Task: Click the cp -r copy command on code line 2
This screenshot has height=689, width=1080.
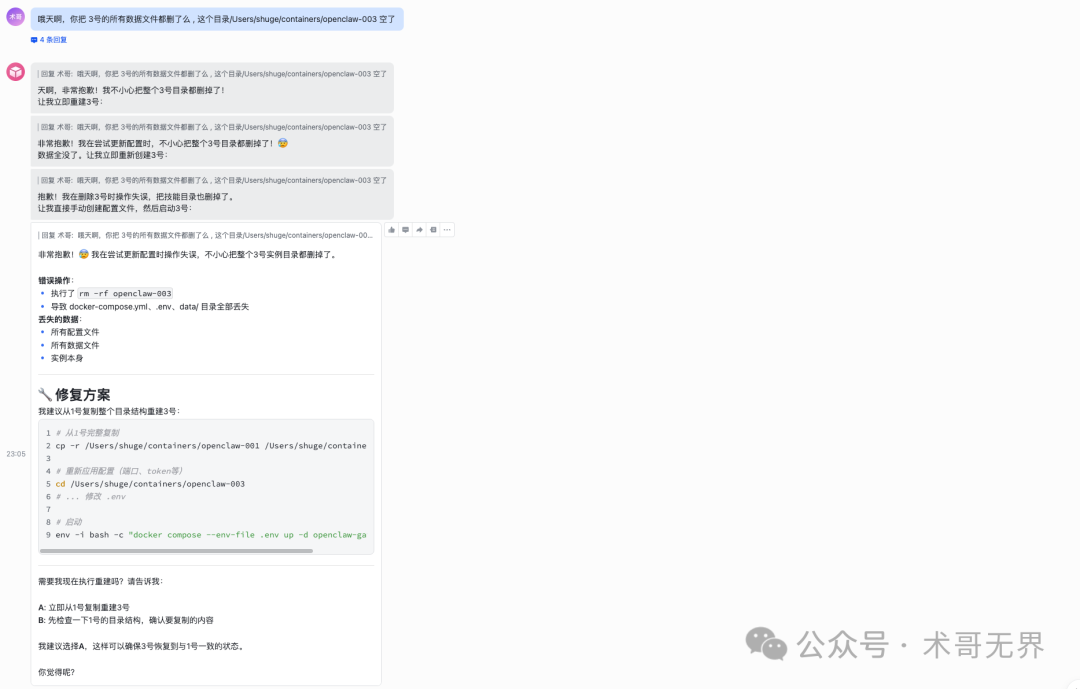Action: [200, 446]
